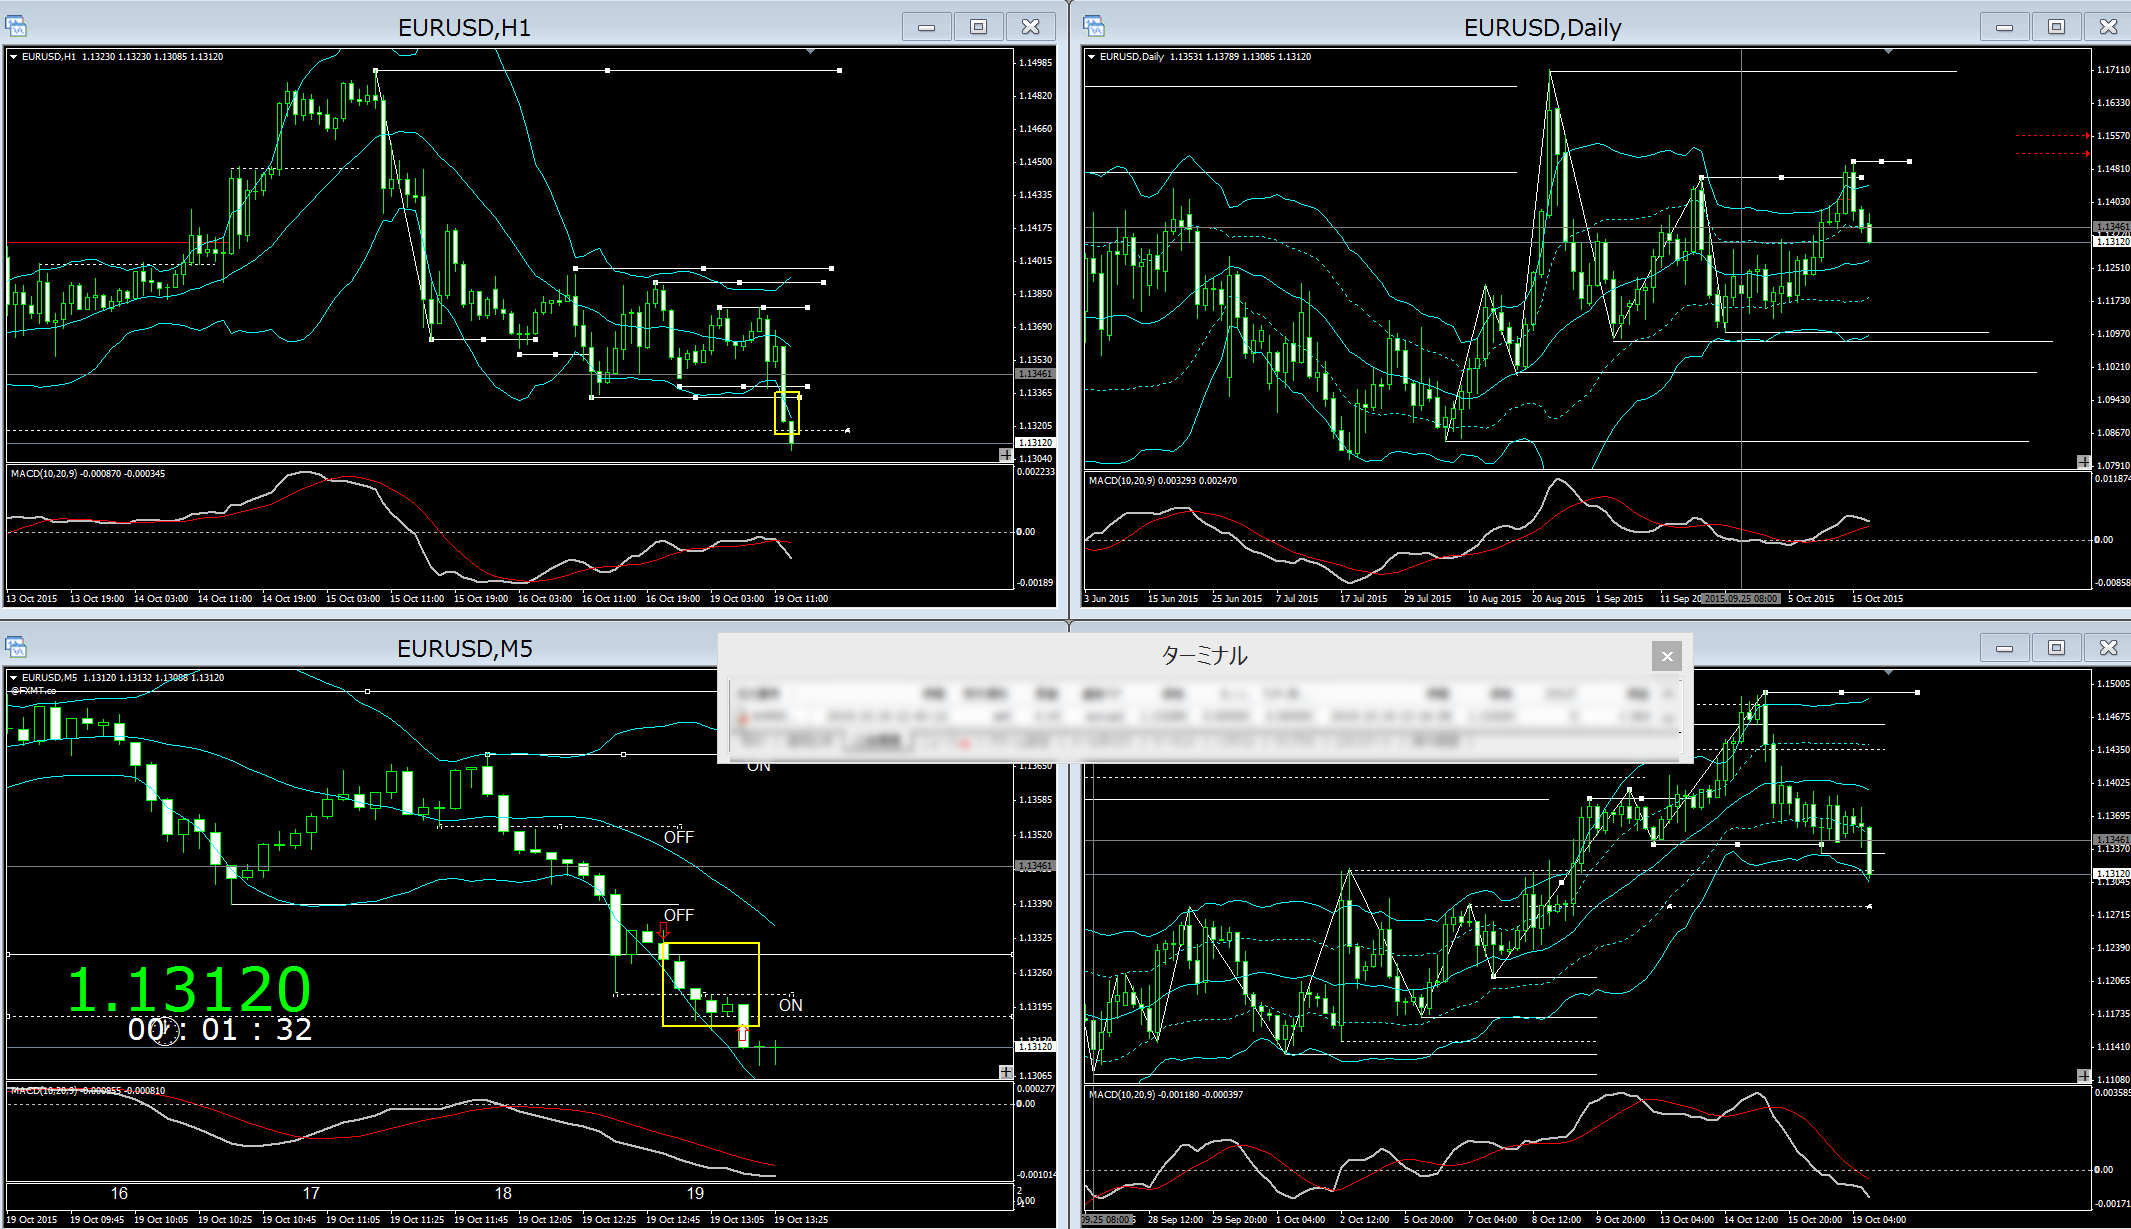Toggle the upper OFF label on M5 chart
Image resolution: width=2131 pixels, height=1229 pixels.
click(x=678, y=837)
